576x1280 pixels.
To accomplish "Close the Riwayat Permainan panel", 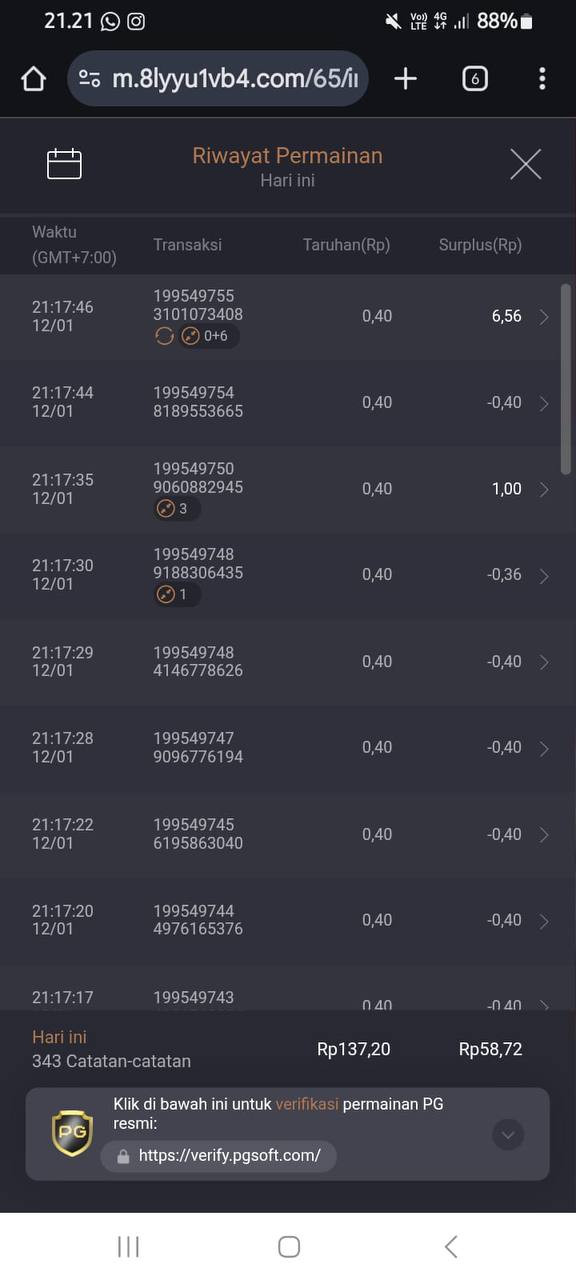I will (x=525, y=164).
